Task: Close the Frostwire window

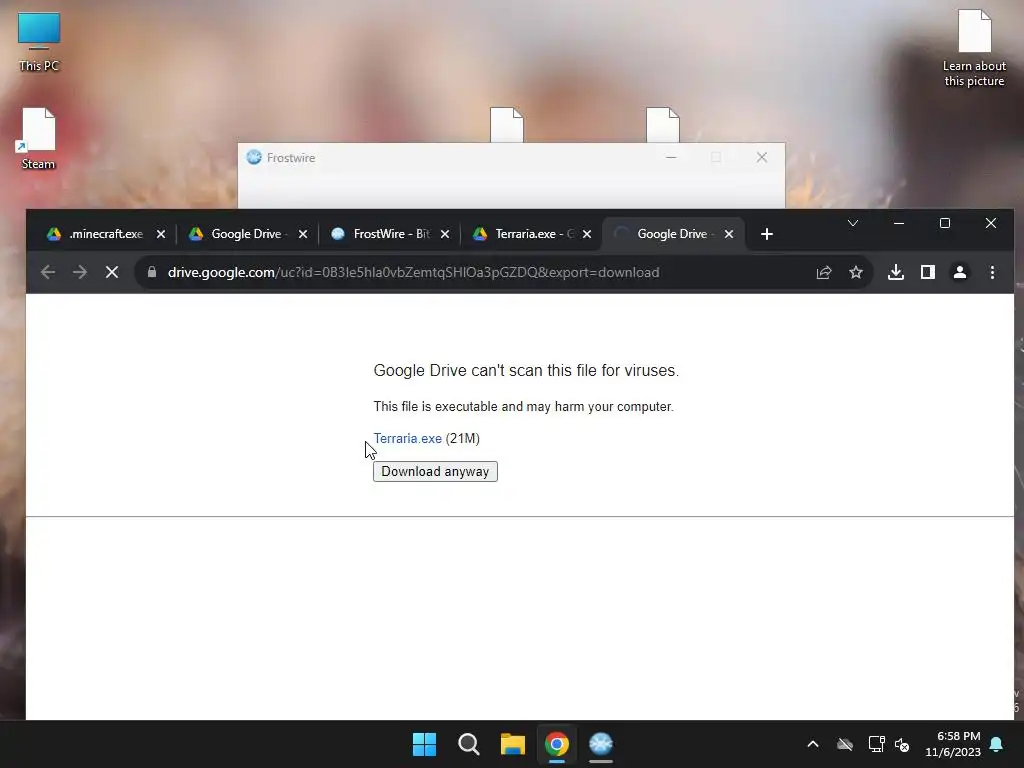Action: click(761, 157)
